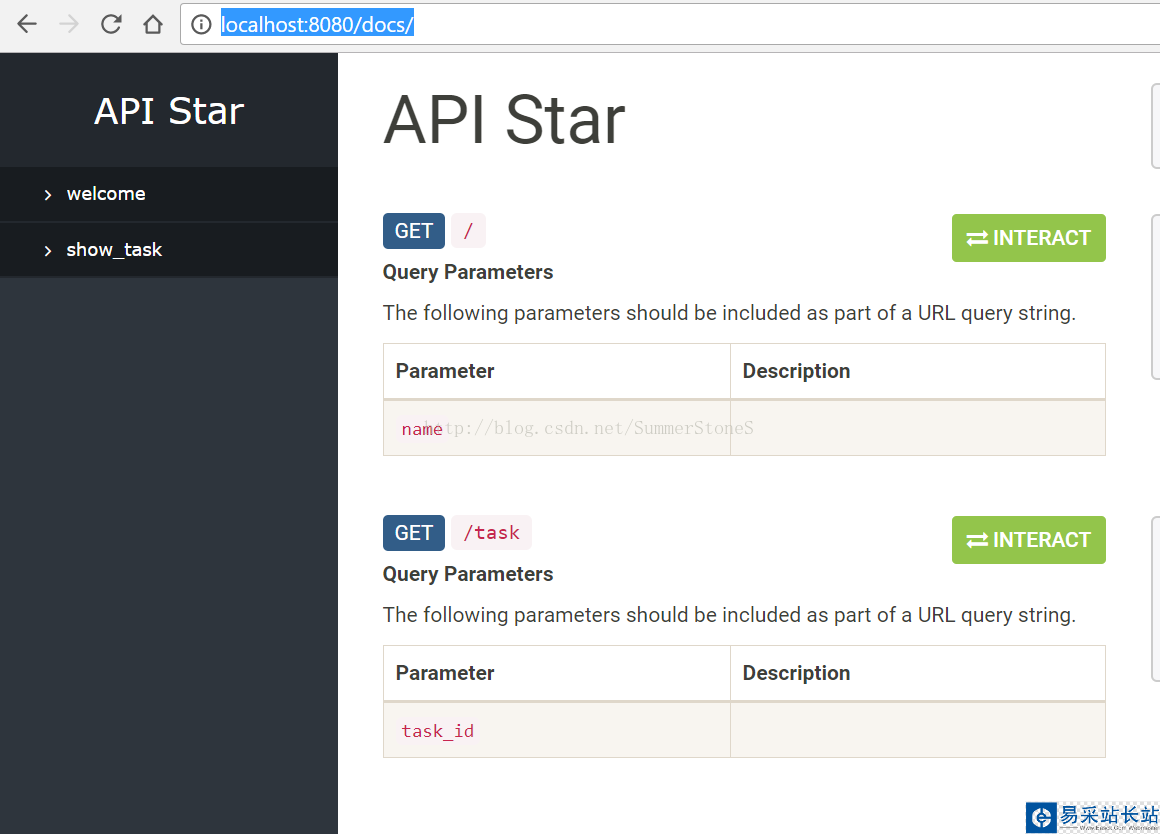
Task: Expand the show_task chevron in sidebar
Action: coord(48,251)
